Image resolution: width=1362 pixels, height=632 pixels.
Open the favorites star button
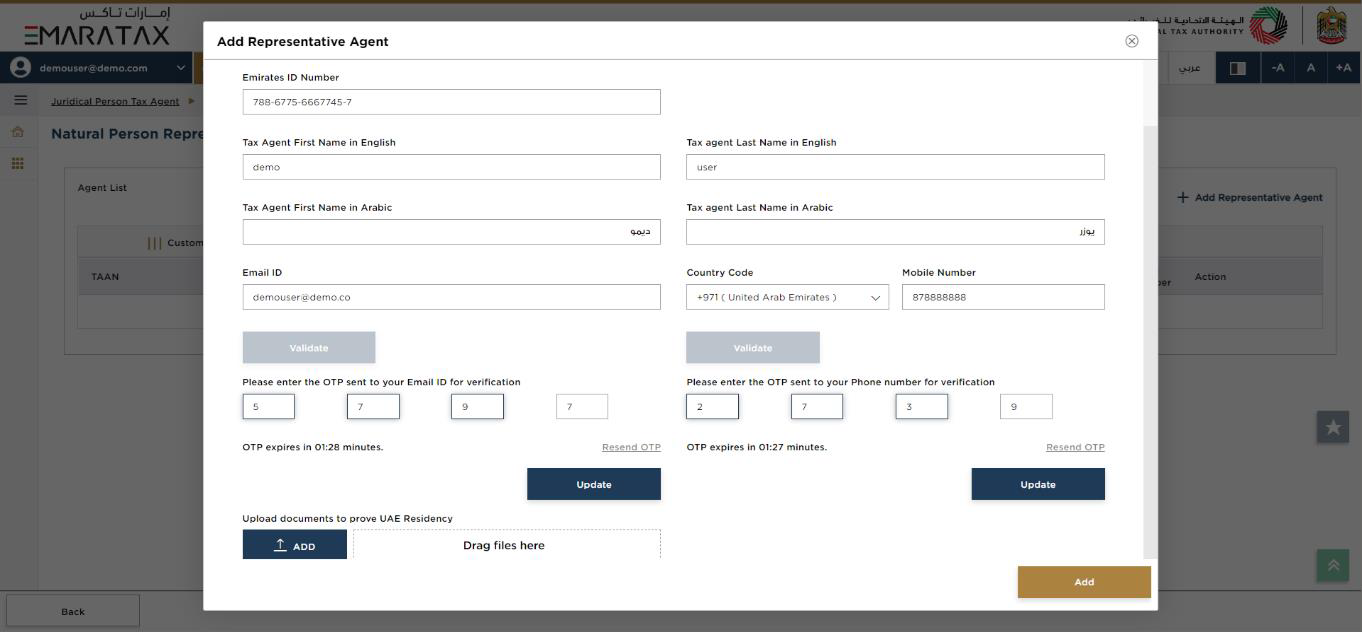[1333, 427]
